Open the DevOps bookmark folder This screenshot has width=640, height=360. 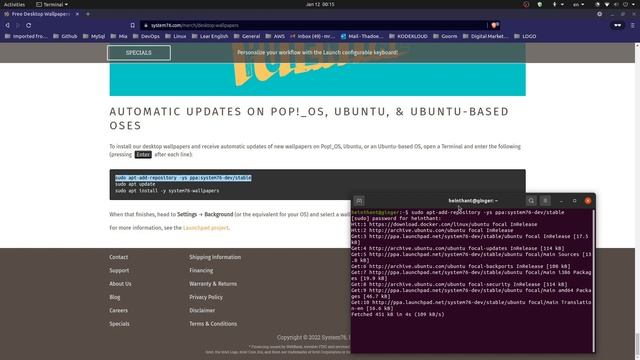coord(146,36)
